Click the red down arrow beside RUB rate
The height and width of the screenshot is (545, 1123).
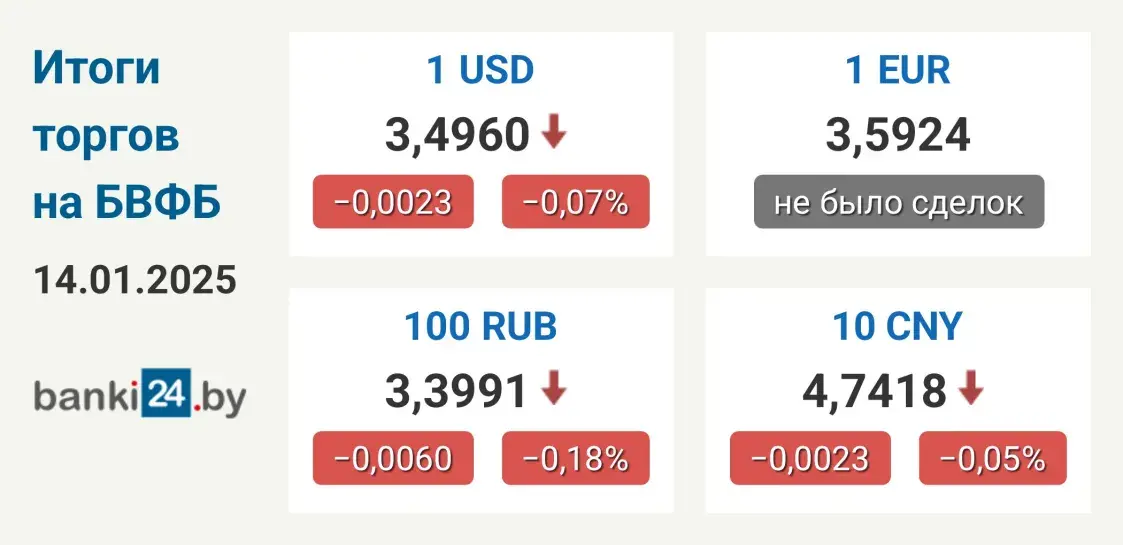(x=554, y=390)
